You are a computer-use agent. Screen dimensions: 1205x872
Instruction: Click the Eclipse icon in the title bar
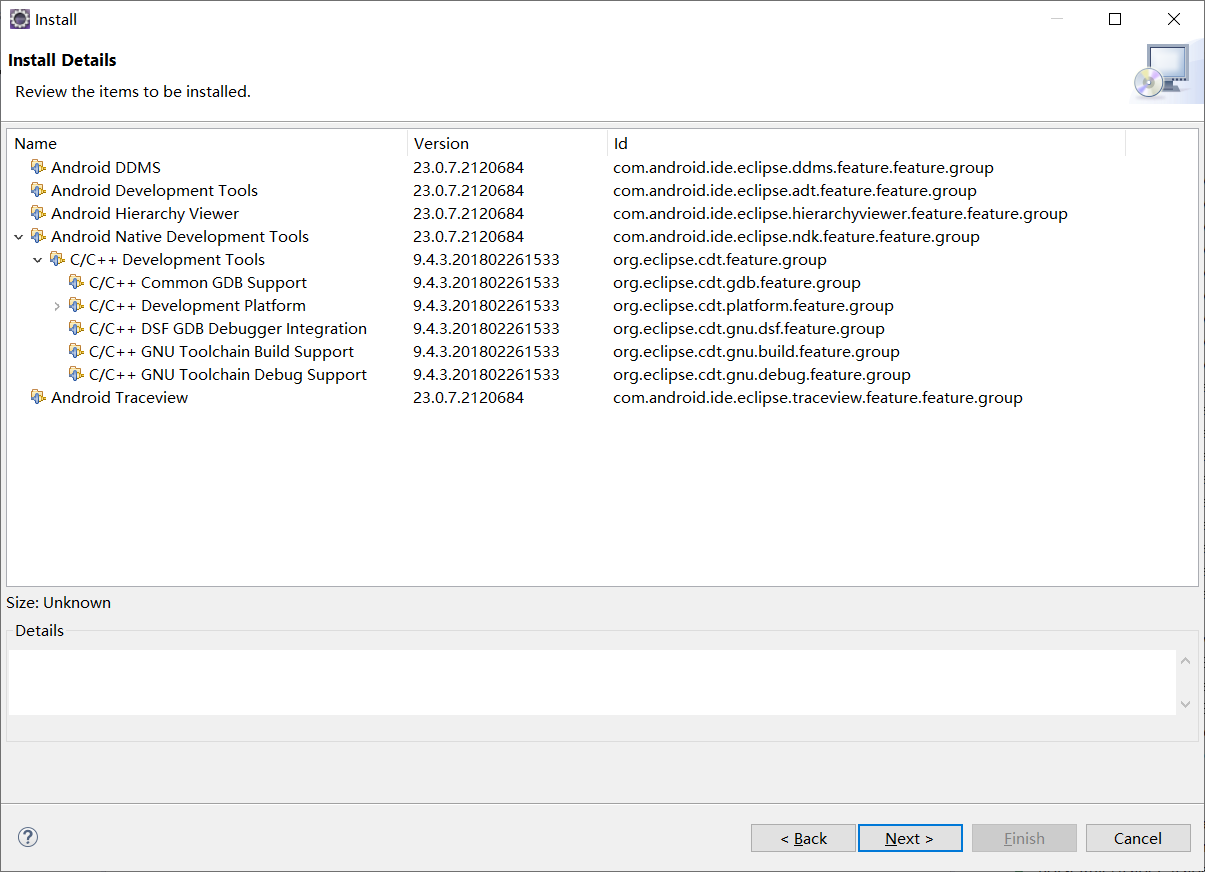pyautogui.click(x=19, y=19)
